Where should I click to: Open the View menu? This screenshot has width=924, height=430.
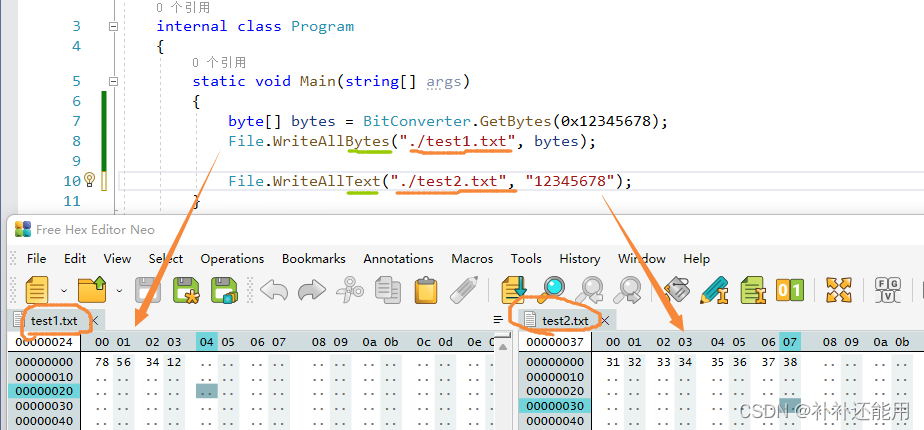click(117, 259)
